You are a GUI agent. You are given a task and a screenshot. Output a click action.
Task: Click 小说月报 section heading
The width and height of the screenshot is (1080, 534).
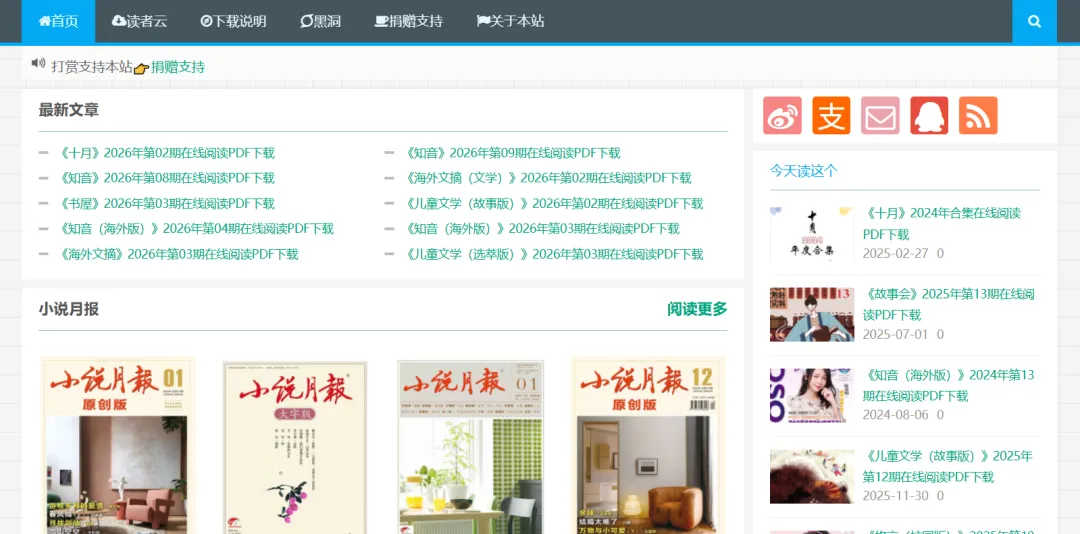click(69, 309)
